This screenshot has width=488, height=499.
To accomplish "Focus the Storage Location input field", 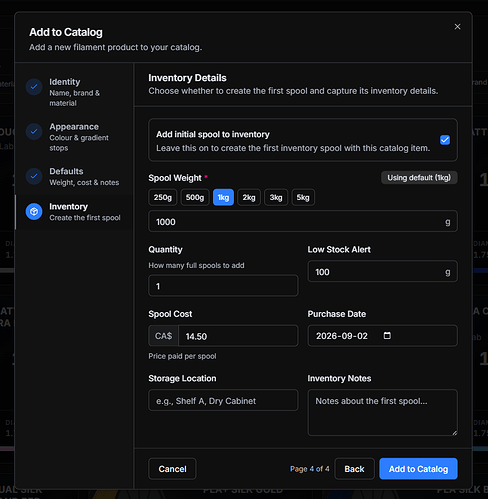I will click(x=223, y=400).
